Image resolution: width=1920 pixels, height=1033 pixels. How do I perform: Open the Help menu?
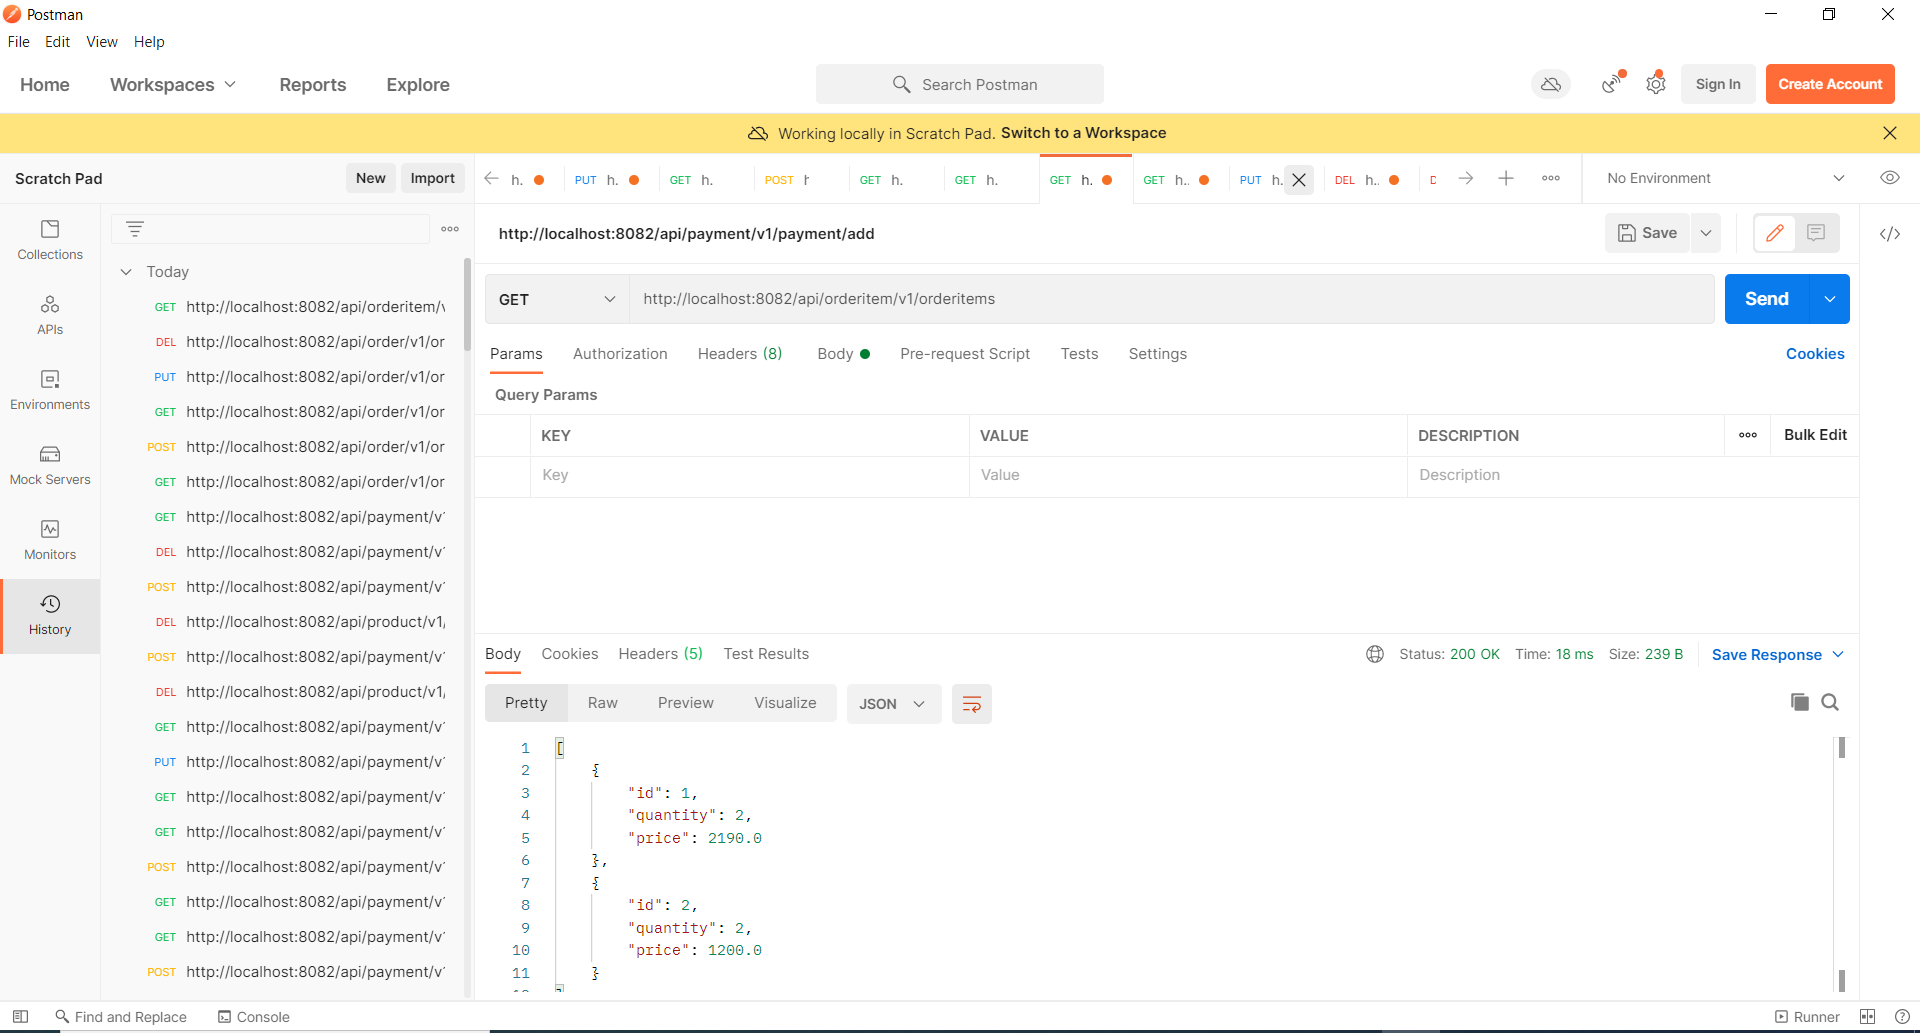click(x=149, y=42)
